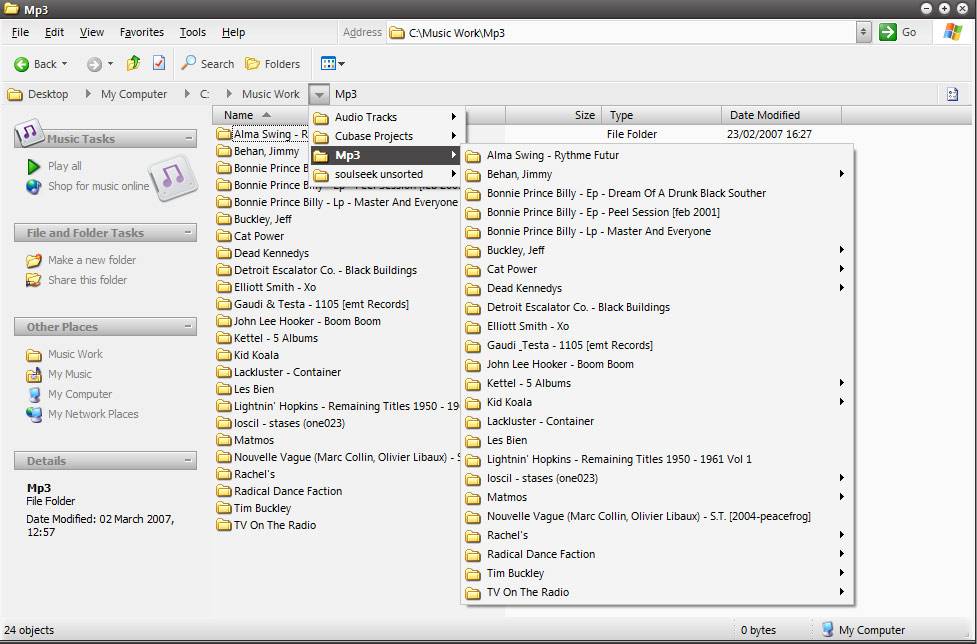
Task: Choose TV On The Radio in the Mp3 submenu
Action: 657,592
